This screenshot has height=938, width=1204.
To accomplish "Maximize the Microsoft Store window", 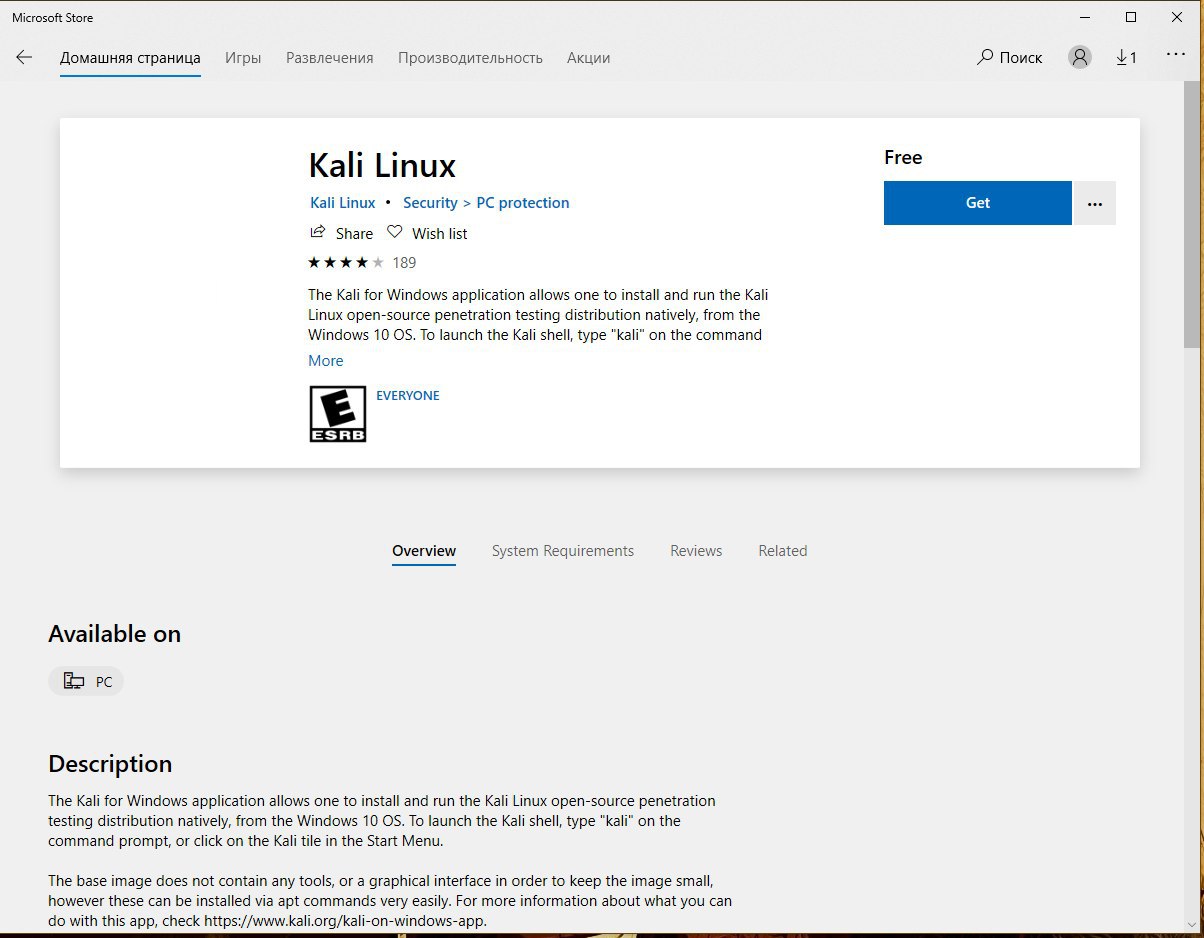I will 1131,17.
